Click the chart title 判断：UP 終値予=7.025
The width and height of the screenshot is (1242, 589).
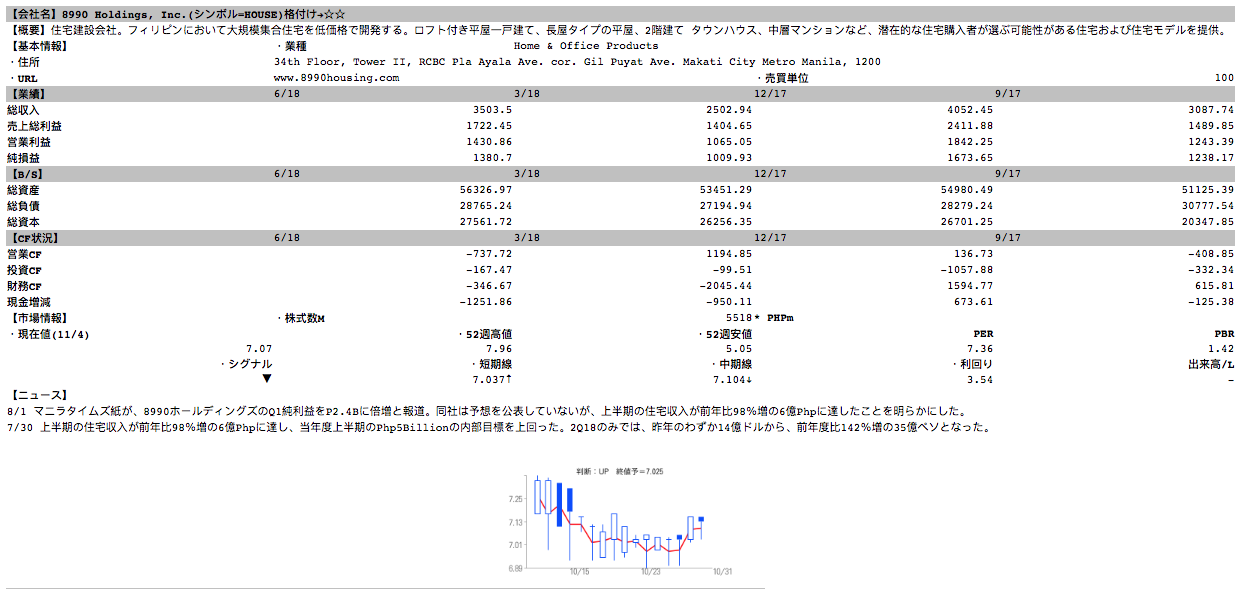(x=620, y=470)
